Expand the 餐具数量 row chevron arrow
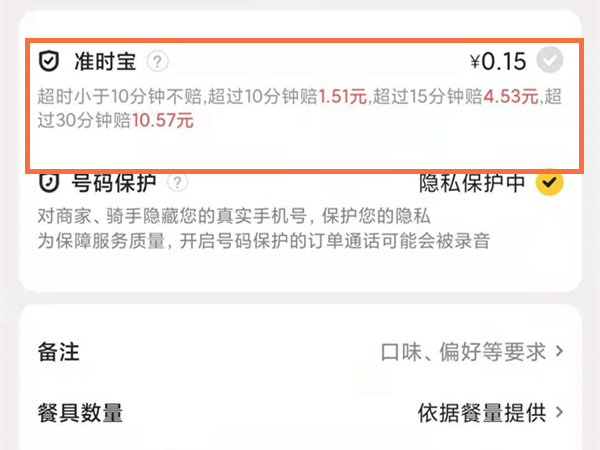Viewport: 600px width, 450px height. click(x=559, y=412)
